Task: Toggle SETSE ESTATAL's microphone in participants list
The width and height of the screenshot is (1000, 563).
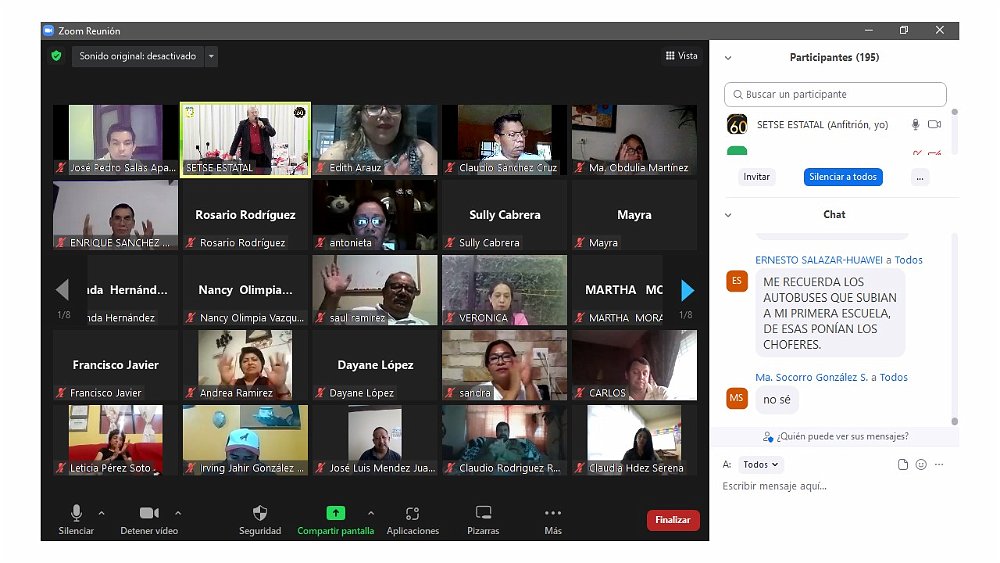Action: [914, 125]
